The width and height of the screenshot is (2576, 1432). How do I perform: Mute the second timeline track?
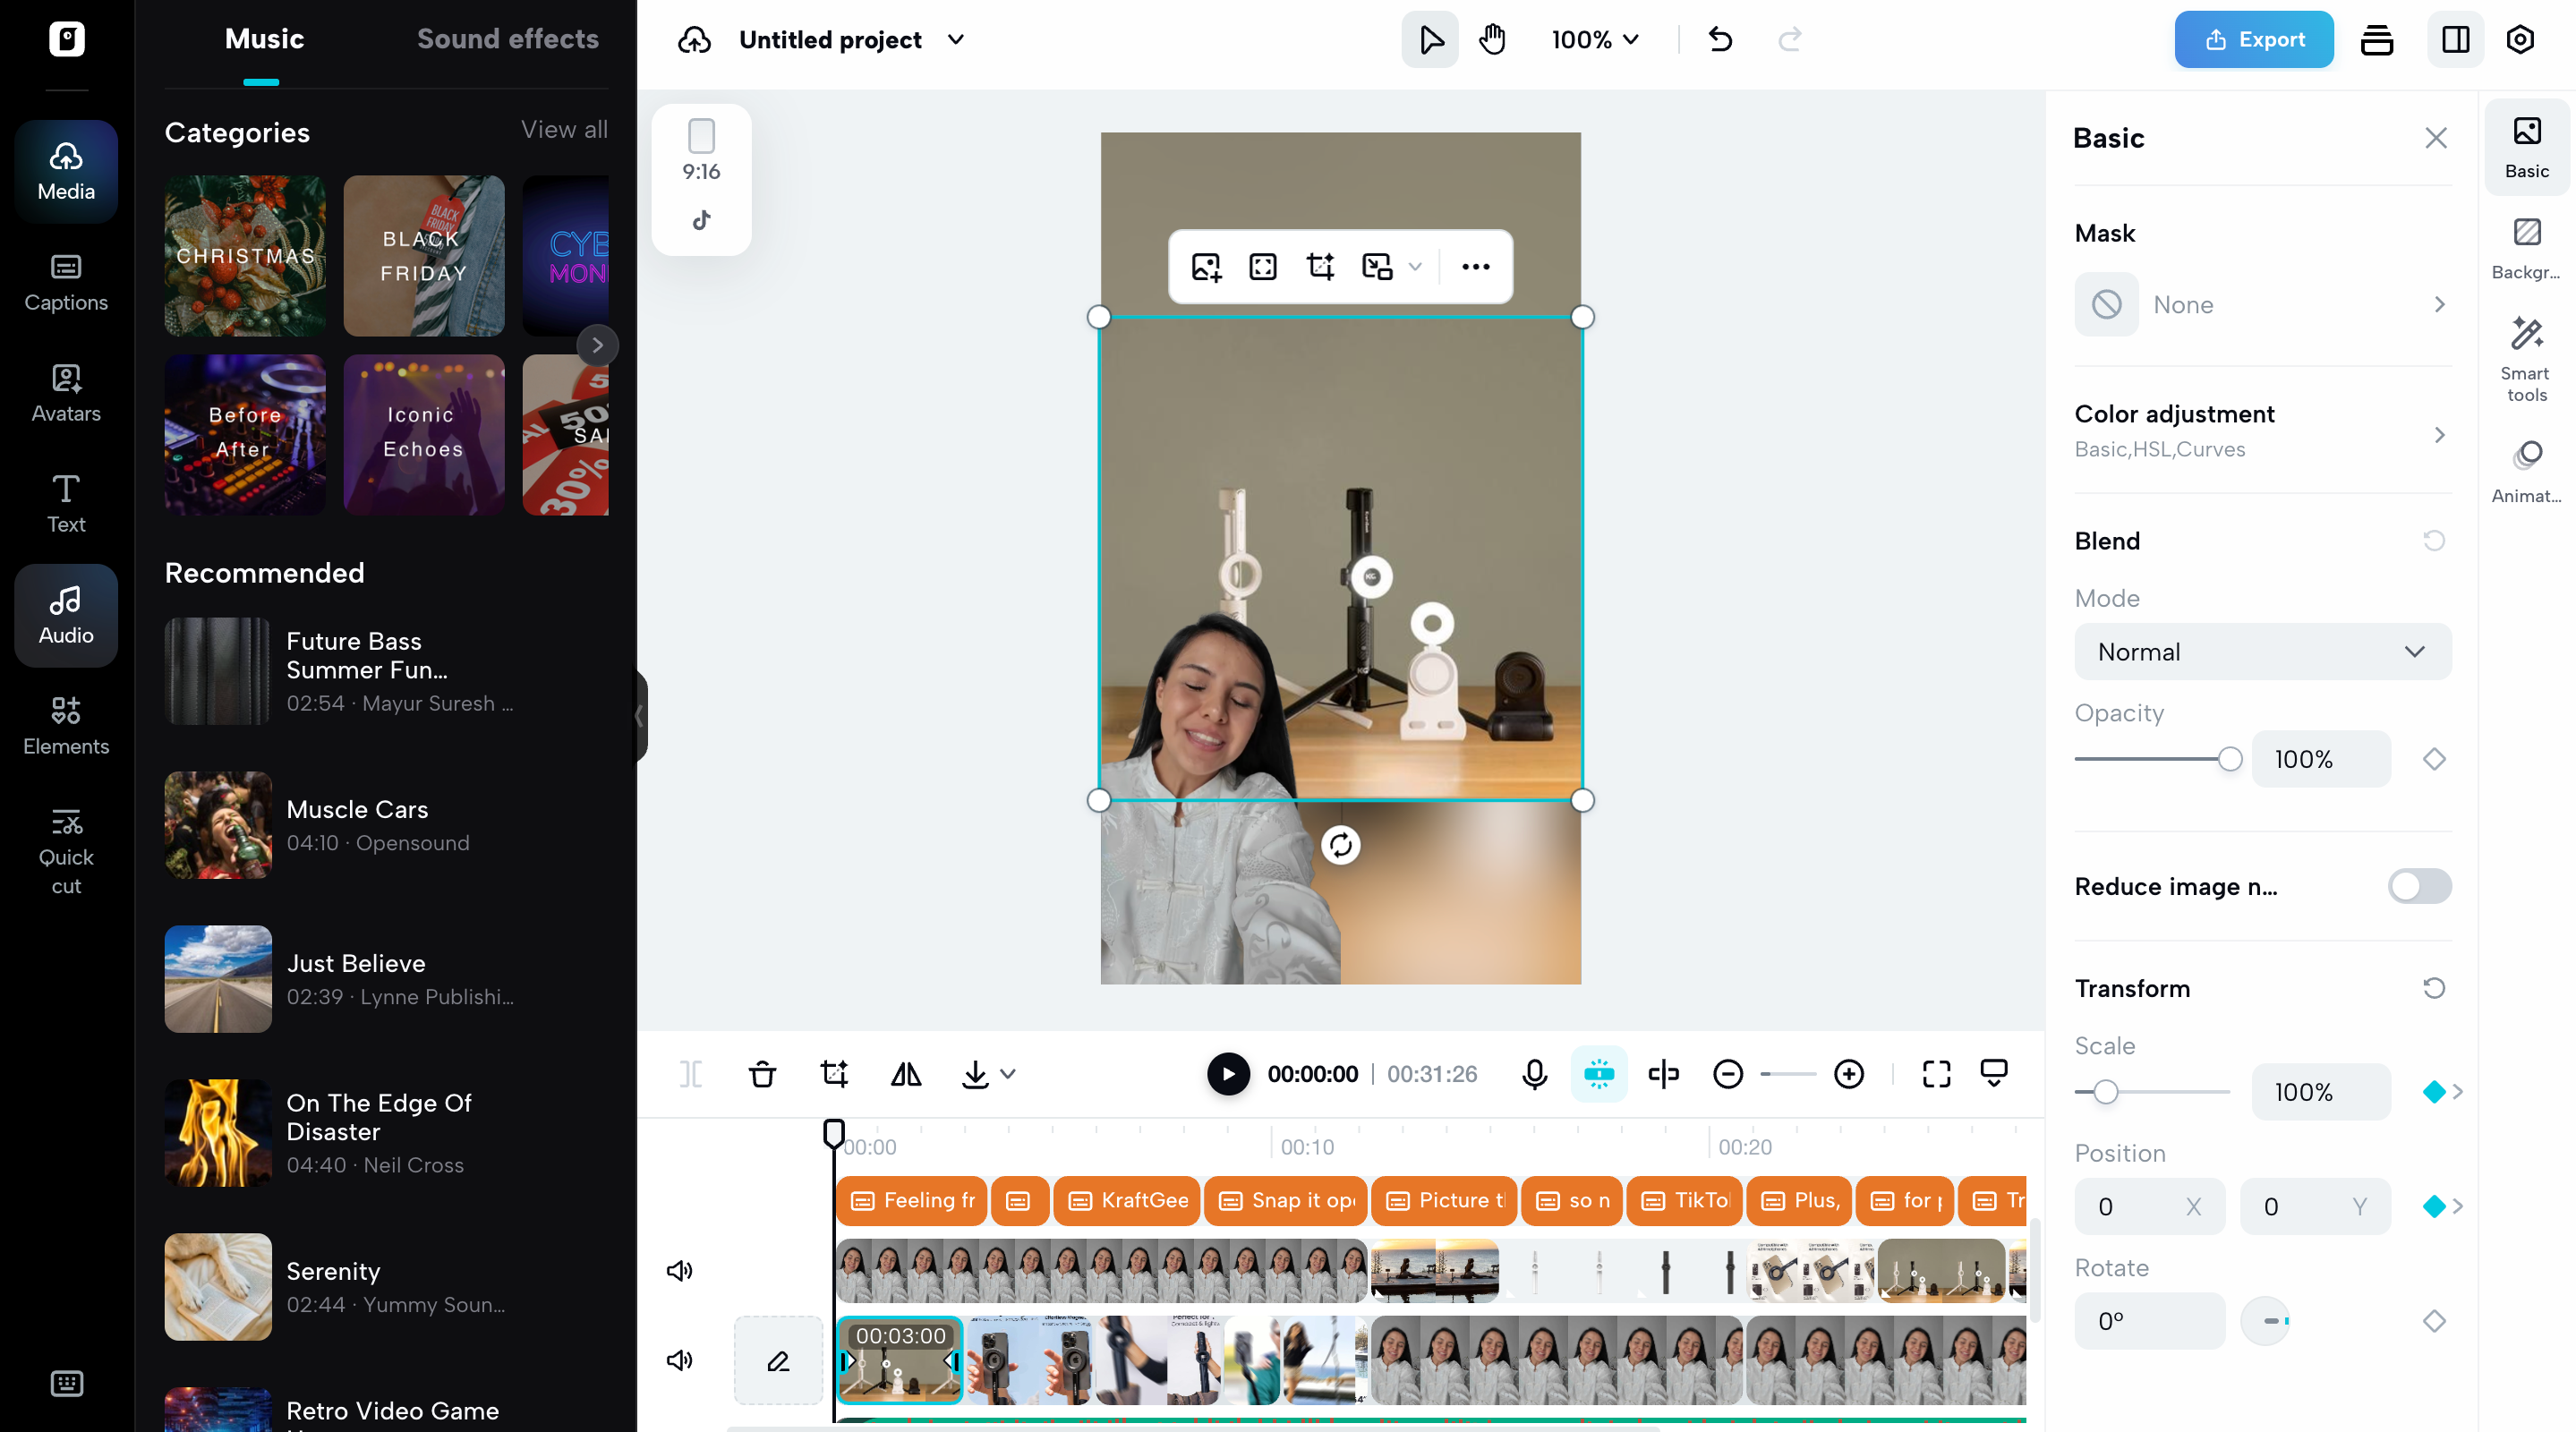(x=679, y=1360)
